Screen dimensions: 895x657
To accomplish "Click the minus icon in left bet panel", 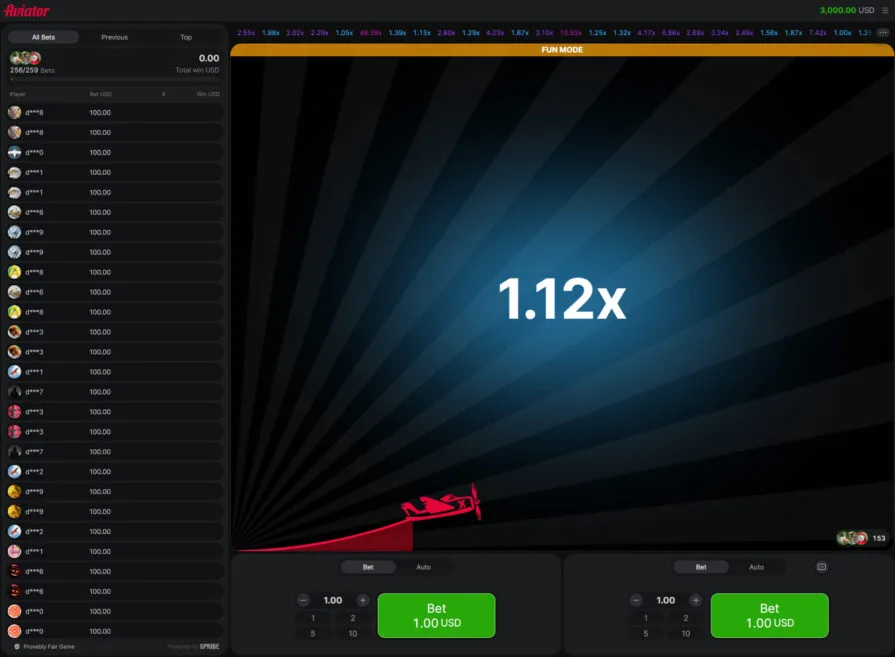I will click(x=304, y=600).
